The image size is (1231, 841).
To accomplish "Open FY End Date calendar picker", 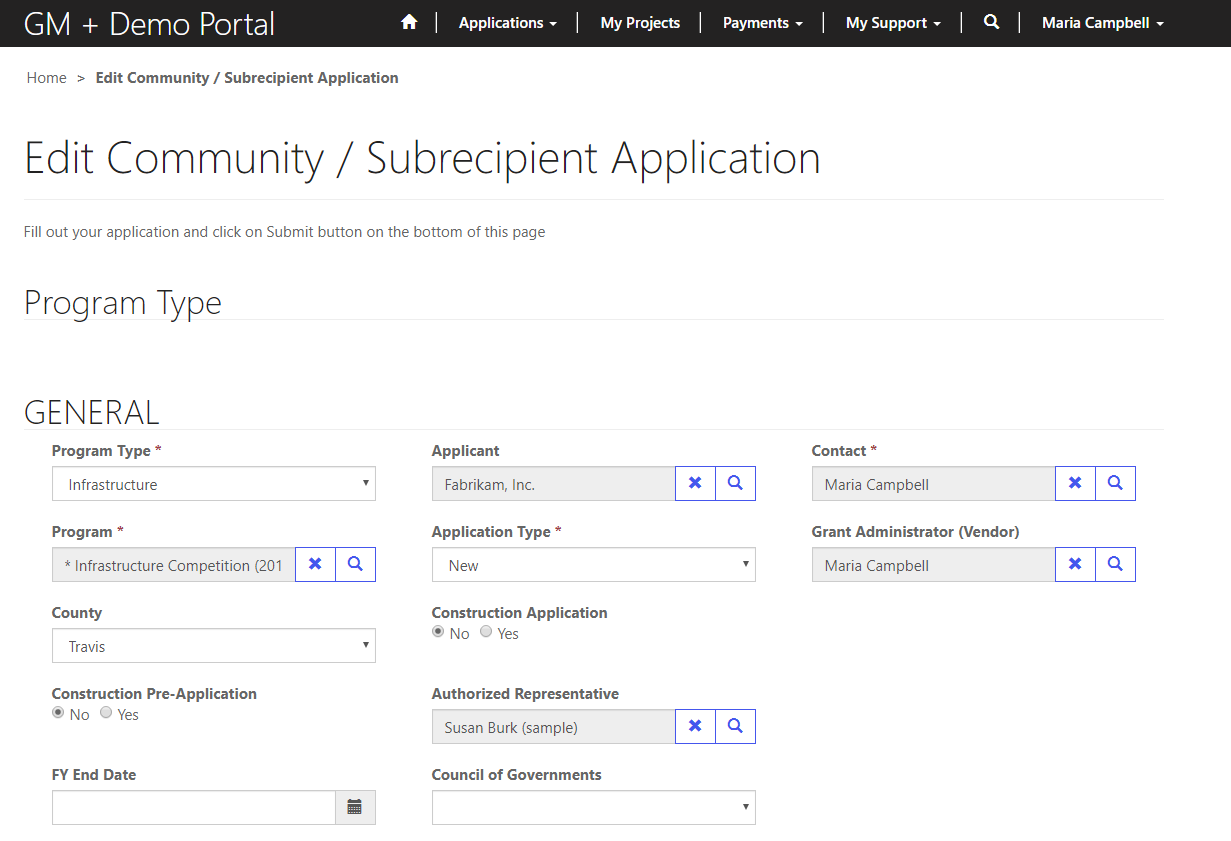I will click(x=355, y=807).
